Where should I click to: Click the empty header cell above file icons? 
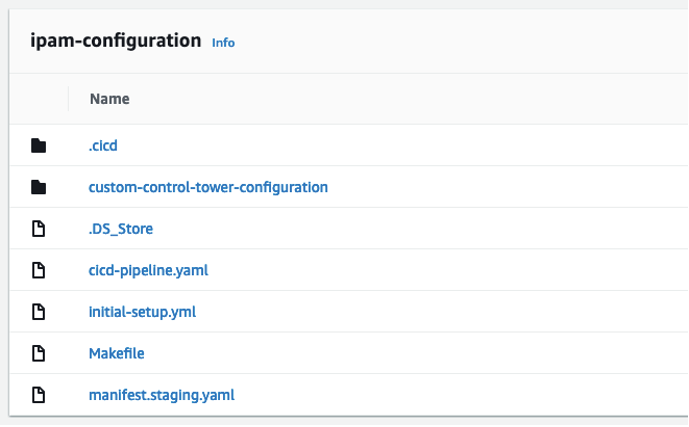(x=39, y=99)
